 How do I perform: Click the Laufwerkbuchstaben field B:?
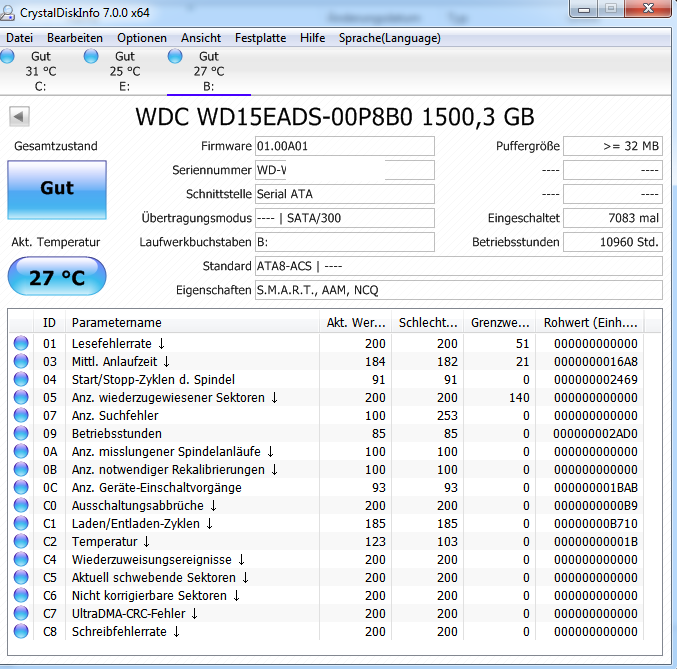coord(345,242)
